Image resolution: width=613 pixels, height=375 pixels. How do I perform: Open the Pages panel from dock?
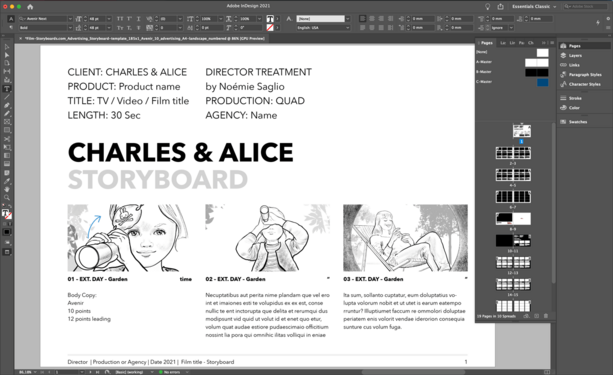click(x=585, y=46)
